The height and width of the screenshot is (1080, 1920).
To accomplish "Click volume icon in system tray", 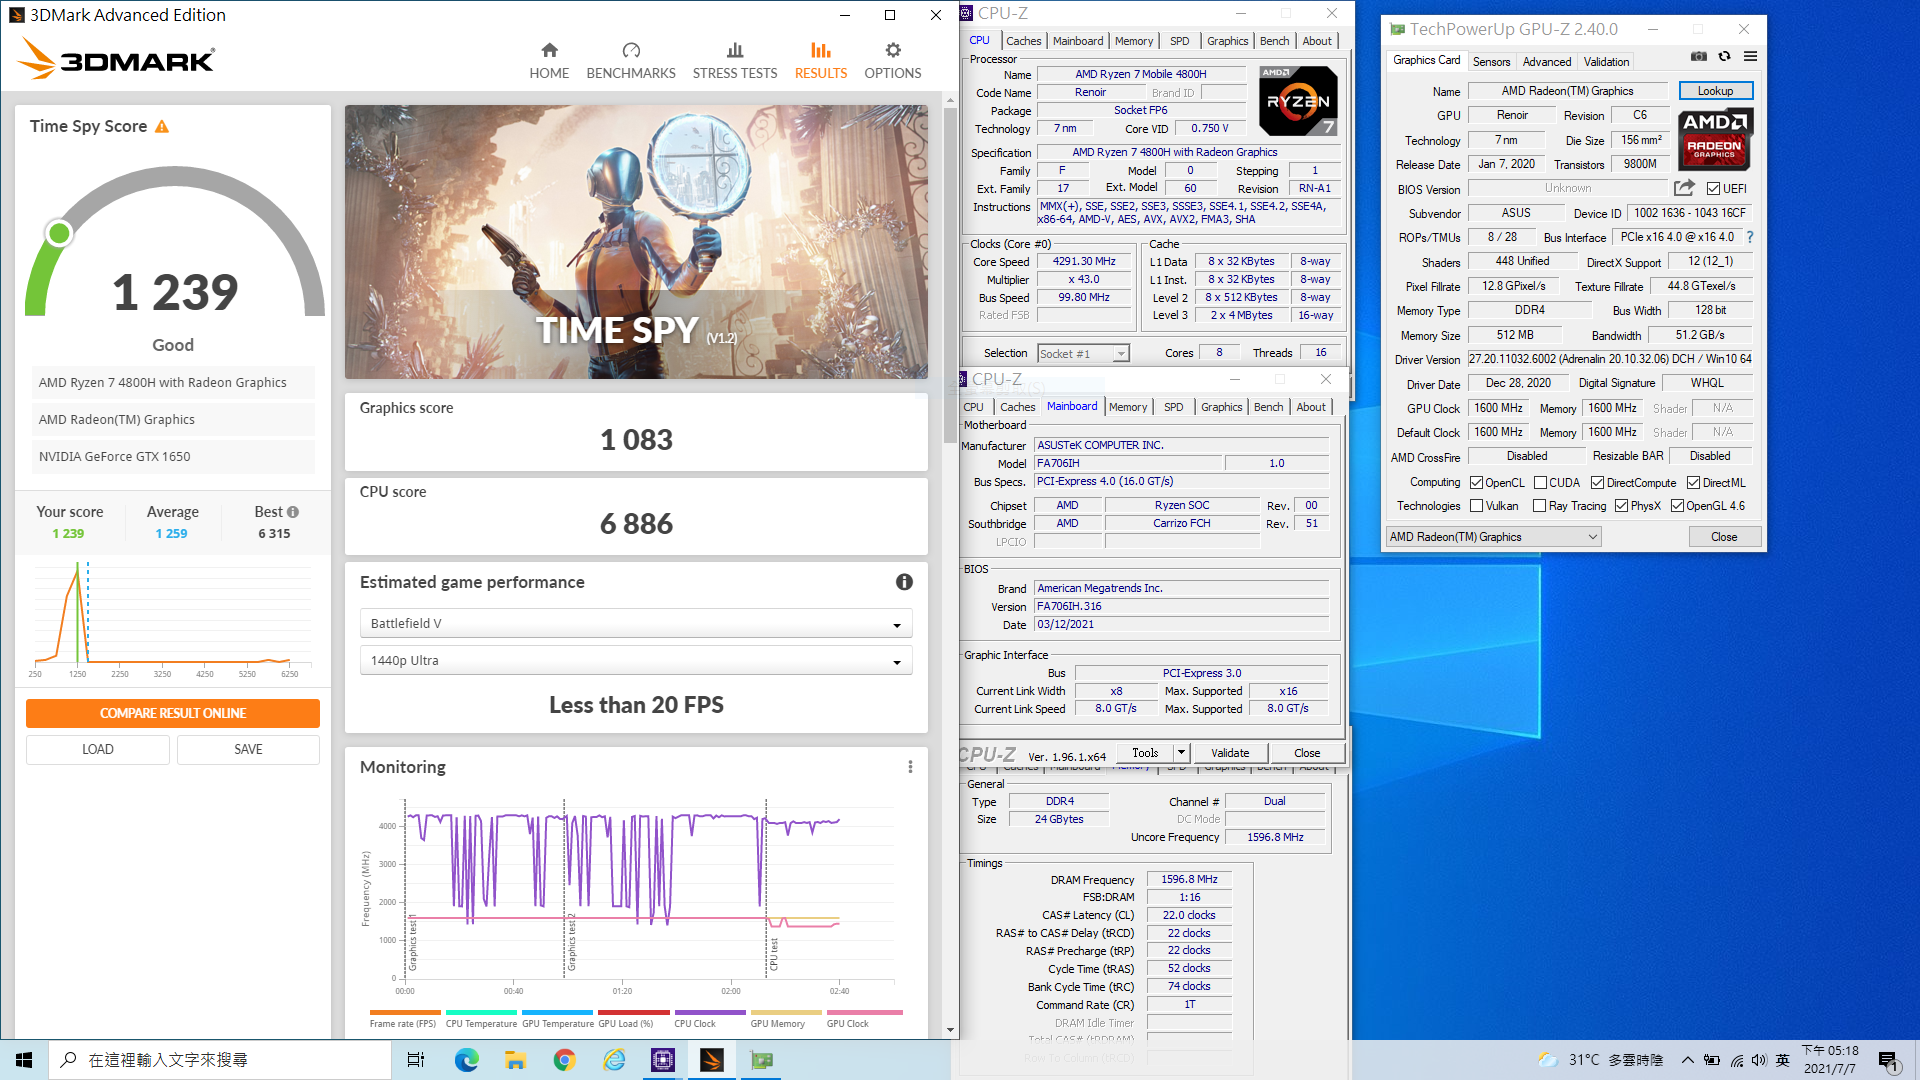I will click(x=1759, y=1060).
